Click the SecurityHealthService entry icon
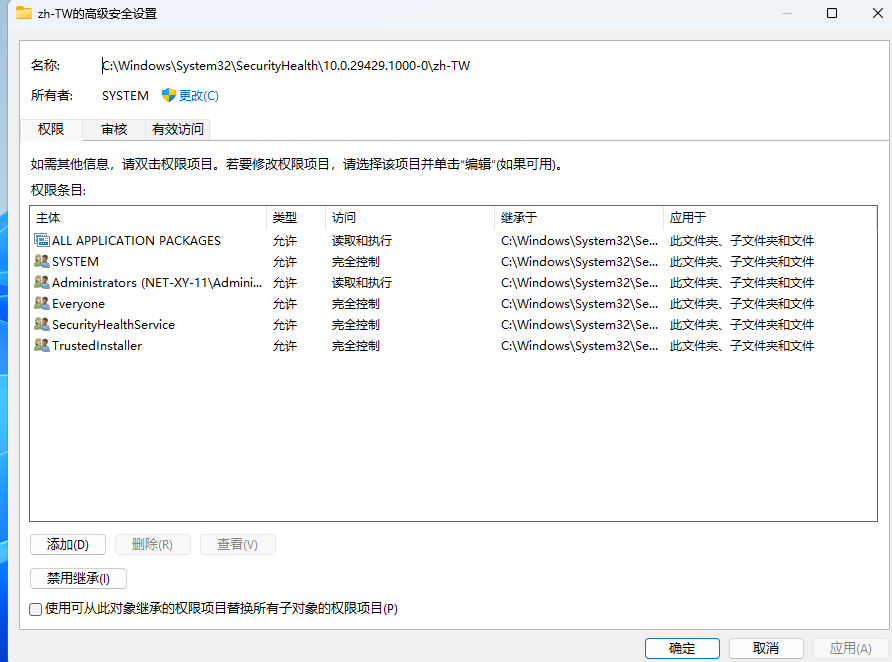Screen dimensions: 892x662 click(42, 324)
